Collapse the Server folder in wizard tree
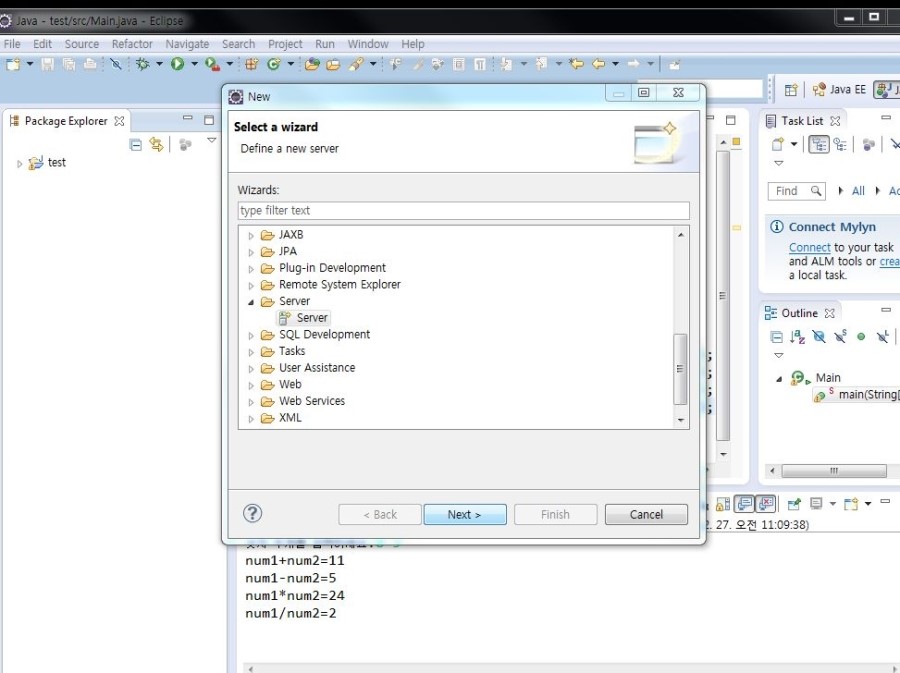 point(251,302)
